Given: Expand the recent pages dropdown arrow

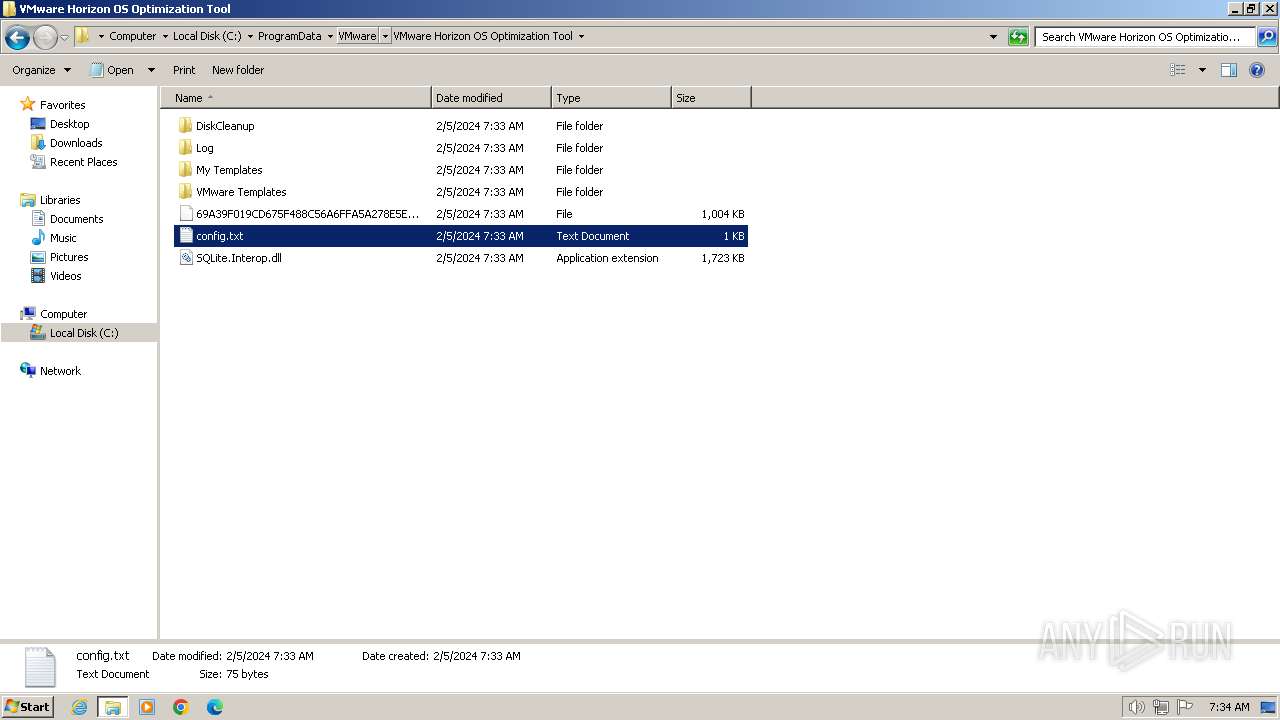Looking at the screenshot, I should 65,38.
